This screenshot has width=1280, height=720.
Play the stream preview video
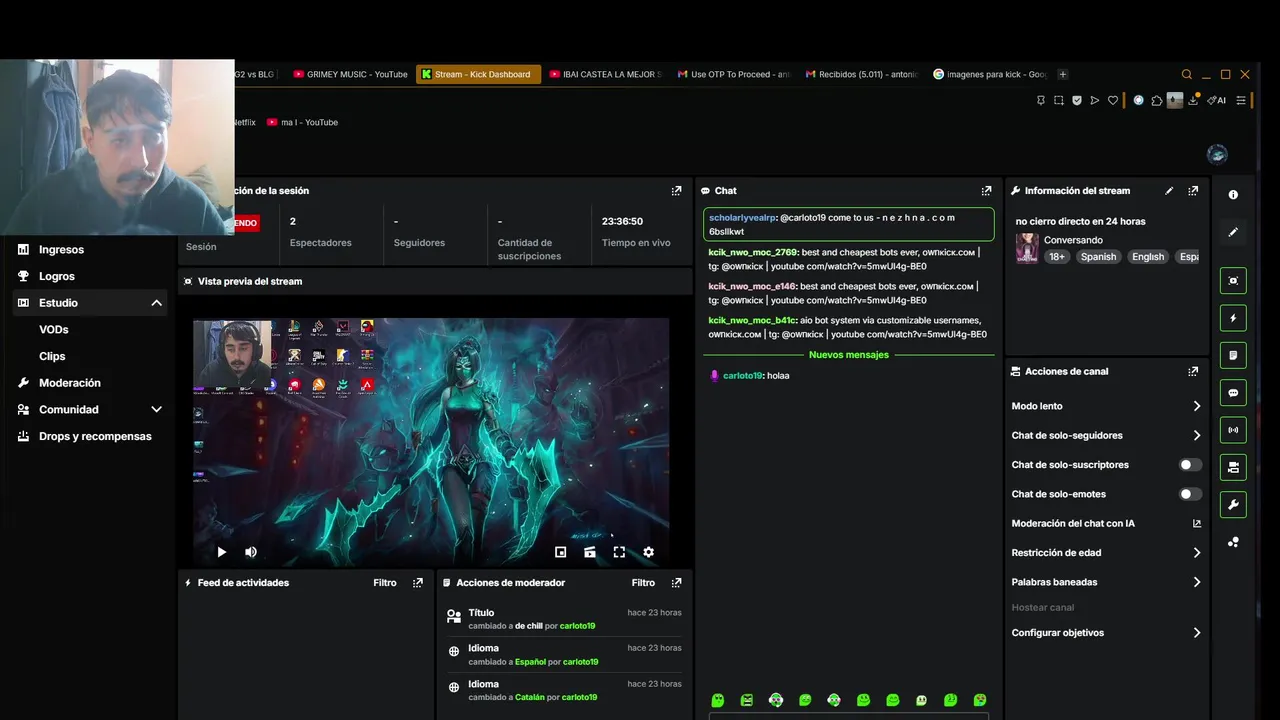click(222, 552)
